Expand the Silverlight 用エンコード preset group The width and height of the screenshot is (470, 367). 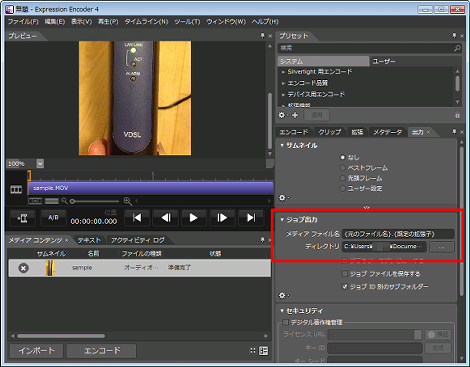pos(283,72)
